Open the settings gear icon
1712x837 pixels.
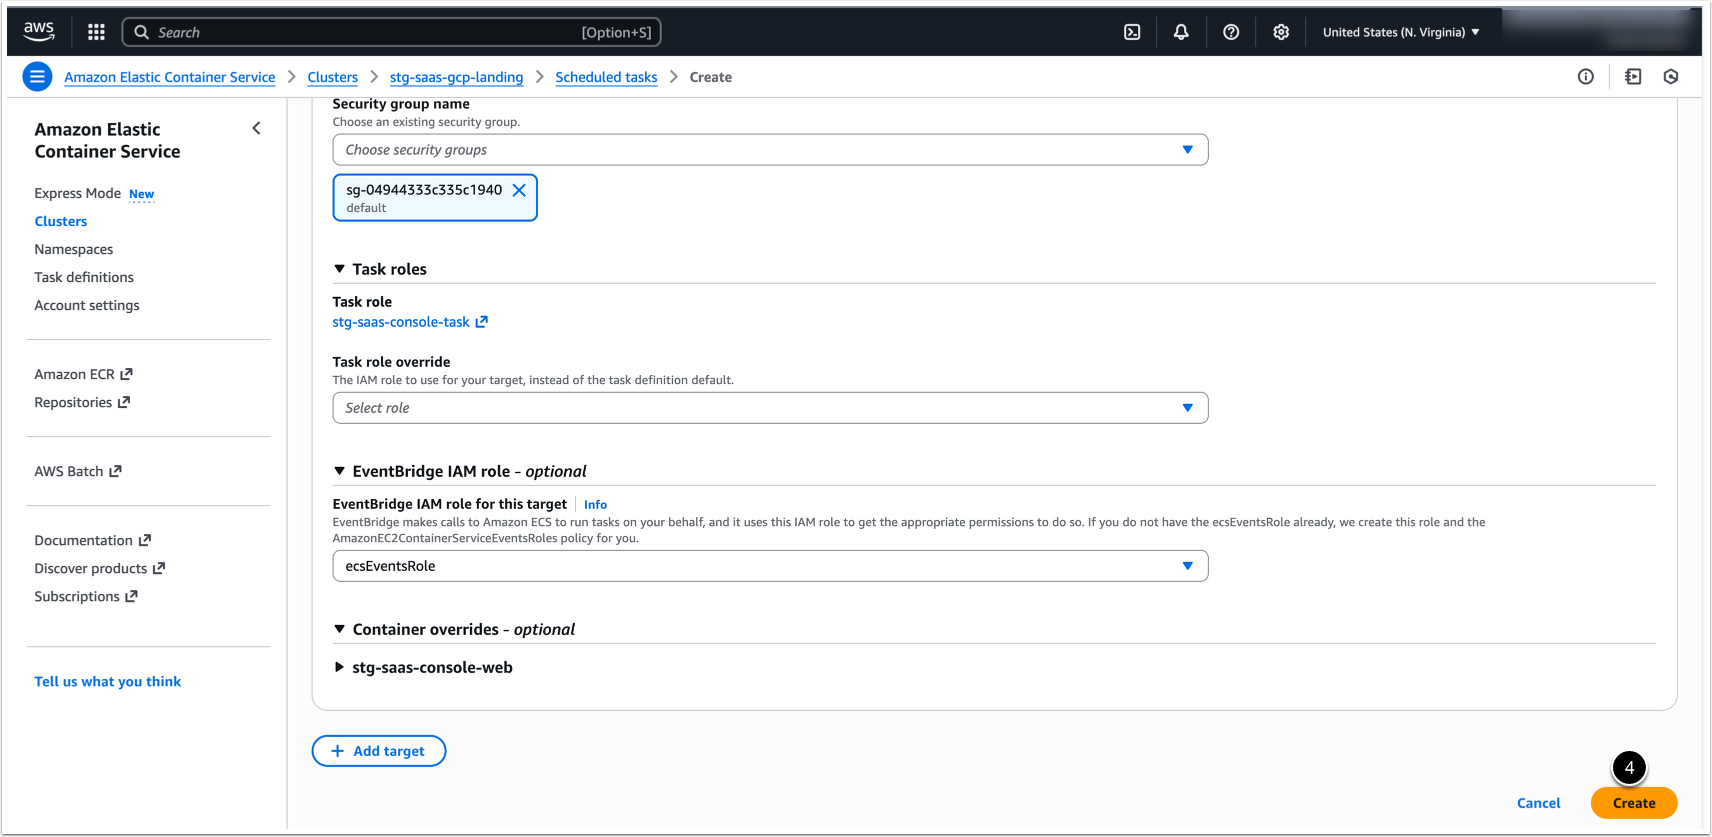[1281, 32]
